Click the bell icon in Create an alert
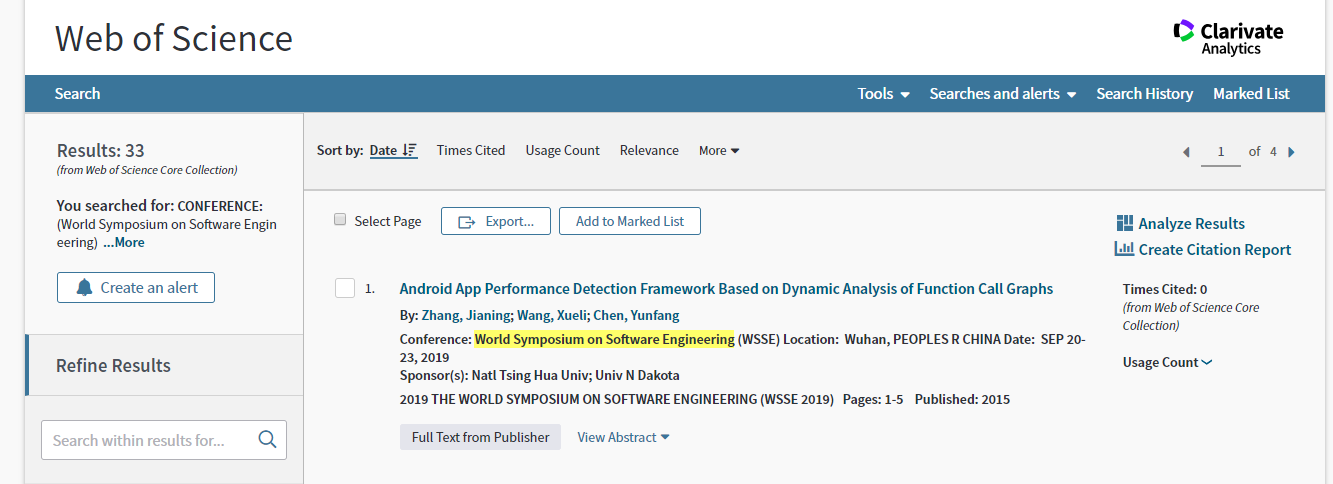This screenshot has height=484, width=1333. coord(84,288)
